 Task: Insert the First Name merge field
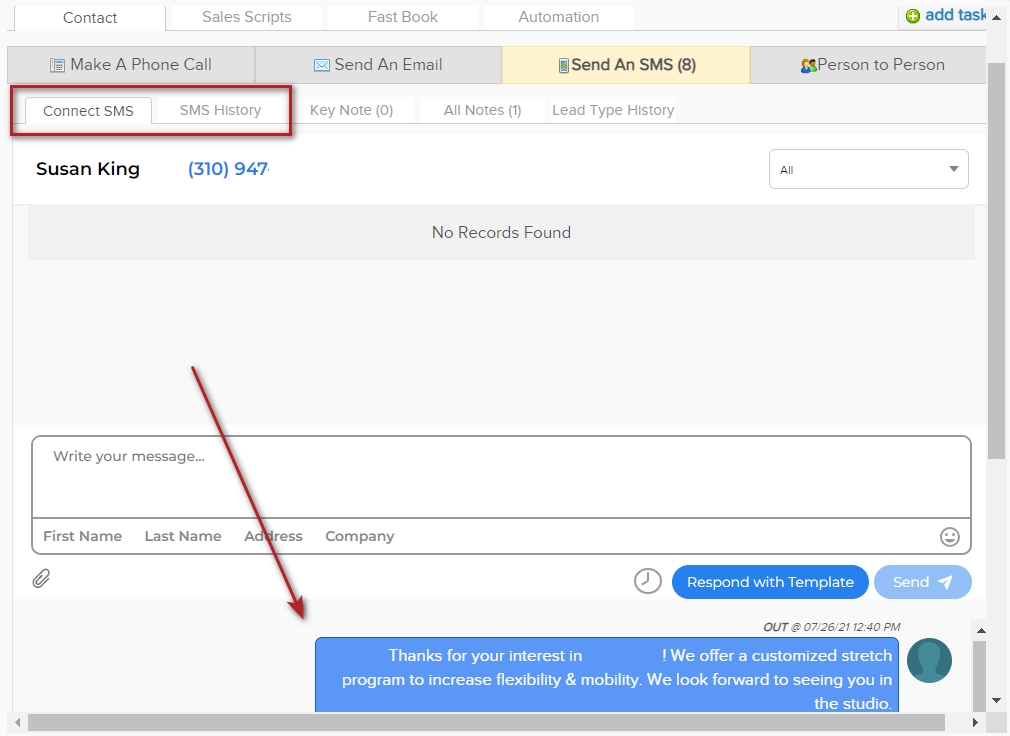pos(82,536)
